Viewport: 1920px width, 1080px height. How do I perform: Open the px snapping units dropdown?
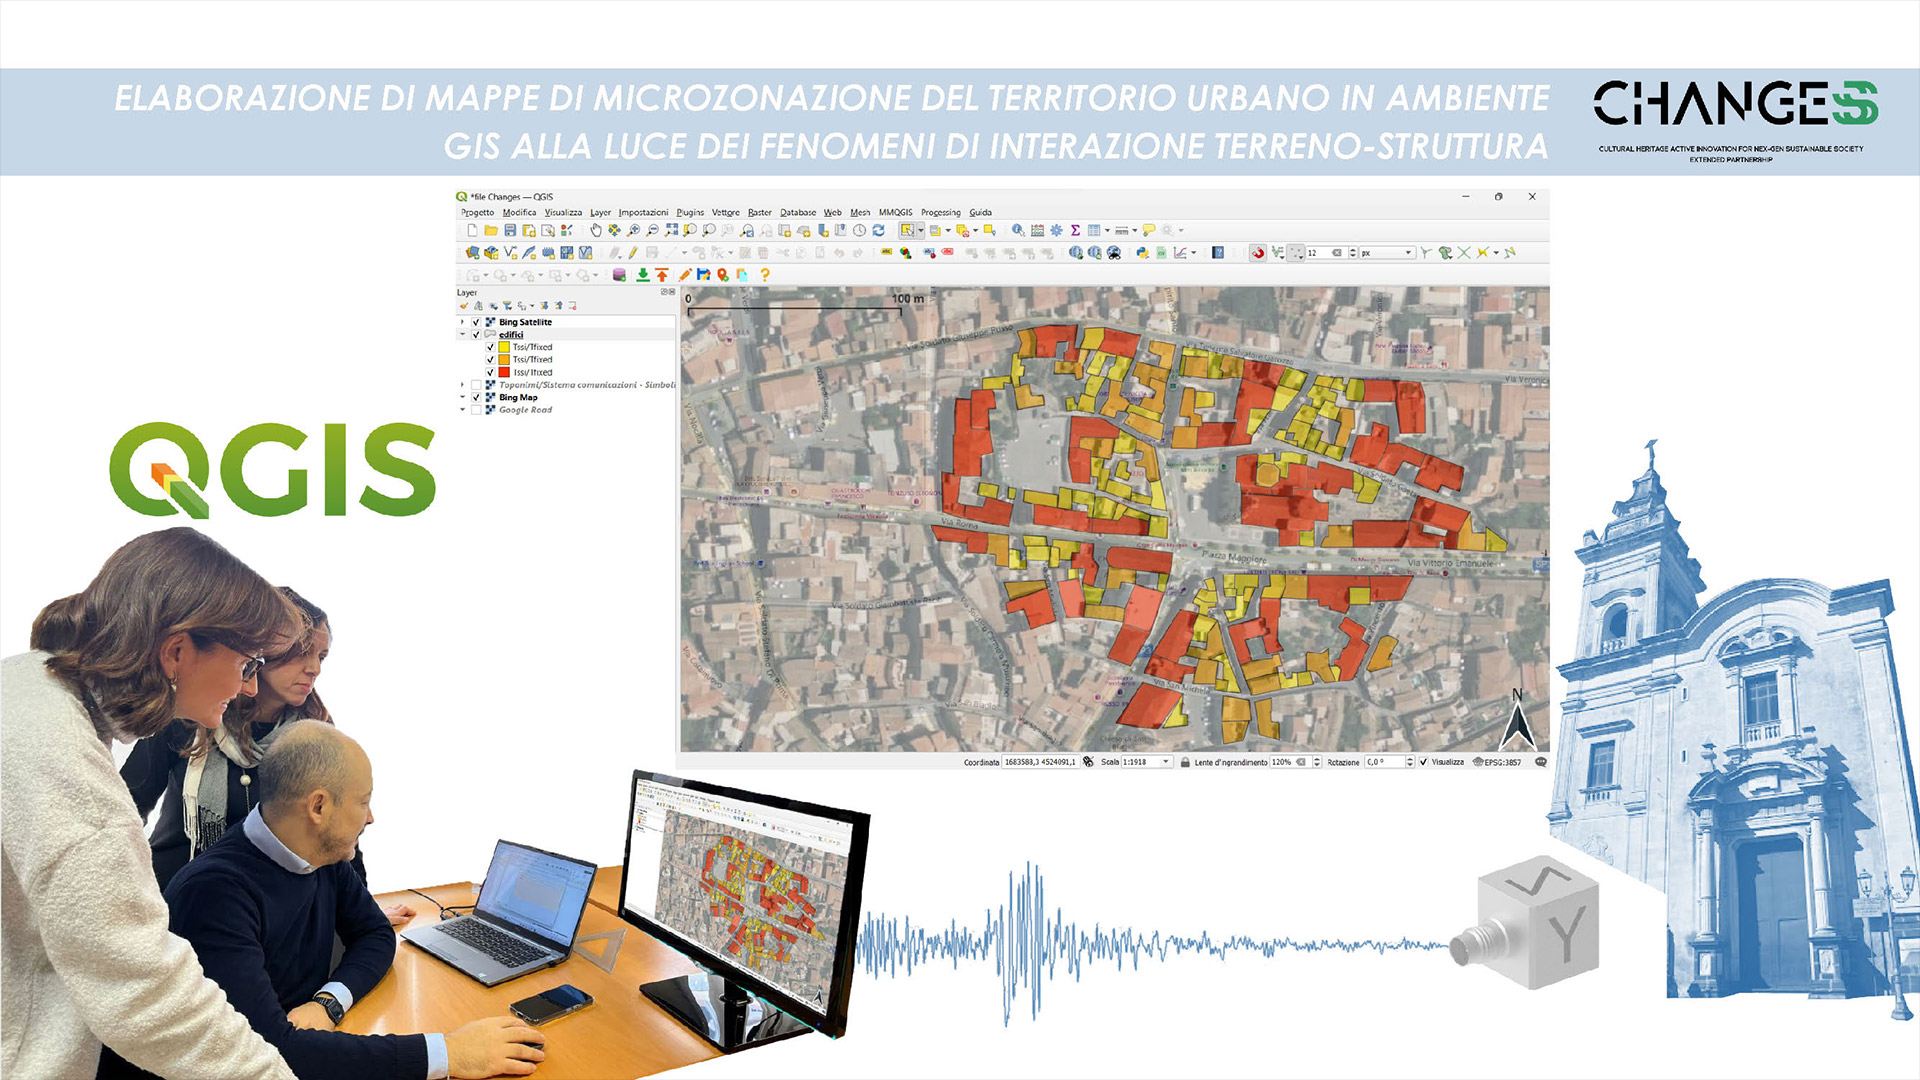1387,253
